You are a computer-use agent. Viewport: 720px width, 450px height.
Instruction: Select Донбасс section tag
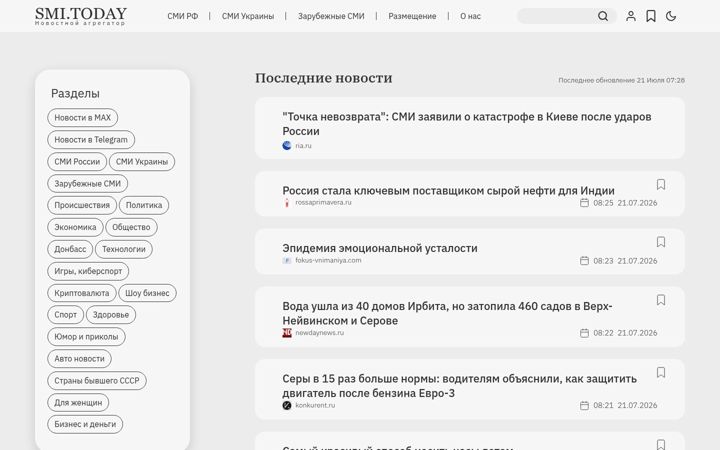click(x=70, y=249)
